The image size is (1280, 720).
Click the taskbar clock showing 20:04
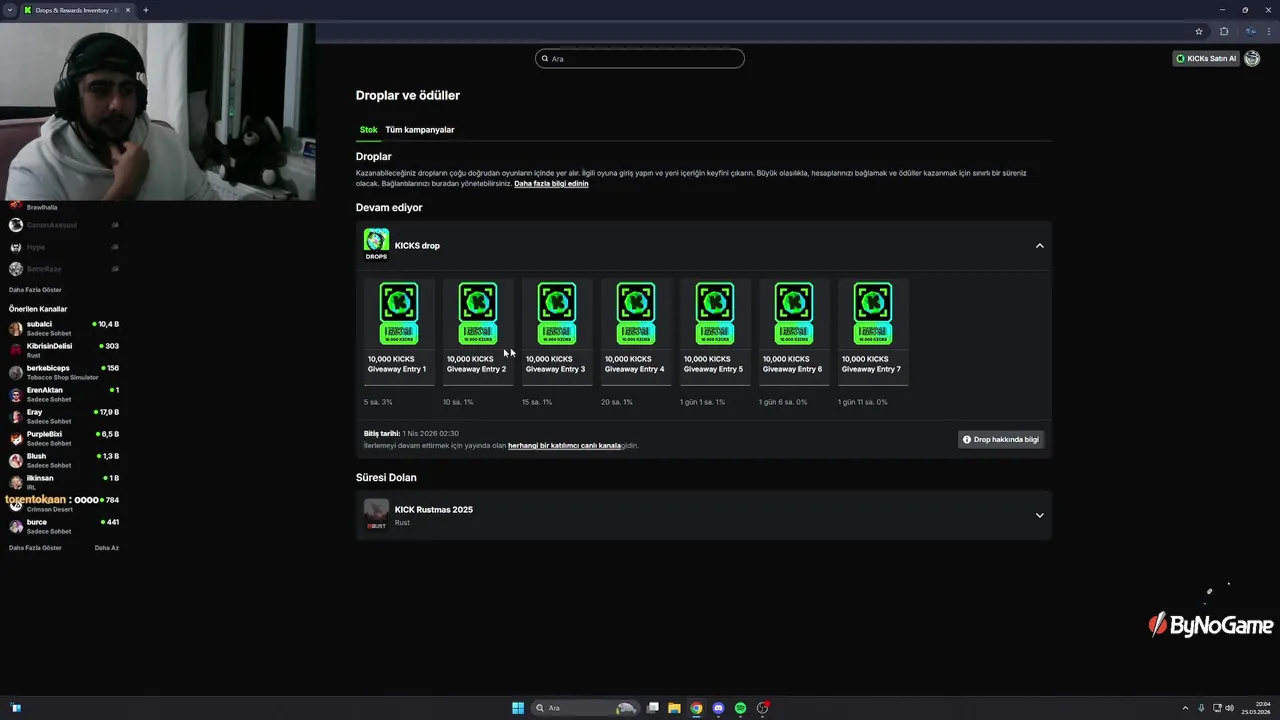pos(1256,708)
